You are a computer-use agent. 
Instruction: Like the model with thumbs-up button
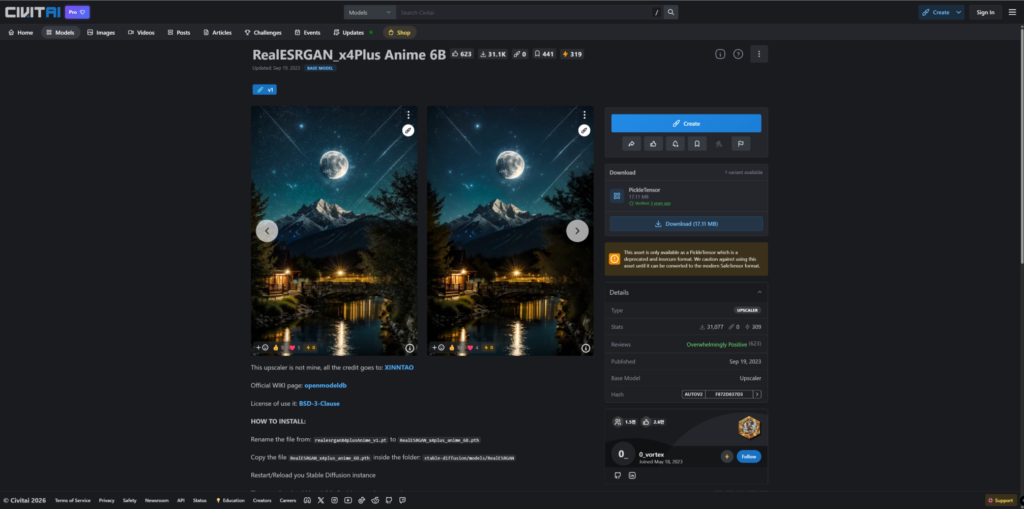click(x=653, y=144)
